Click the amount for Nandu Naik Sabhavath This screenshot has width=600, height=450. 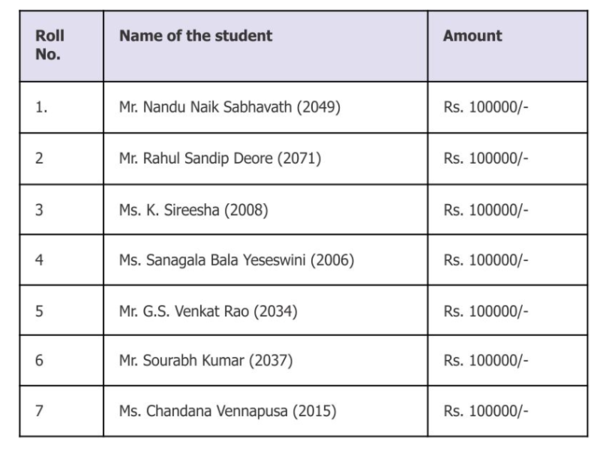(x=485, y=108)
